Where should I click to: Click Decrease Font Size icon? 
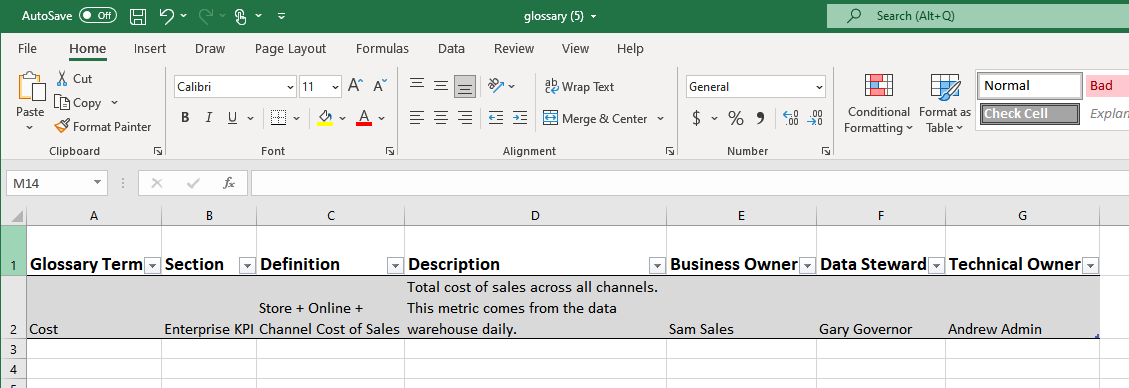click(x=380, y=86)
